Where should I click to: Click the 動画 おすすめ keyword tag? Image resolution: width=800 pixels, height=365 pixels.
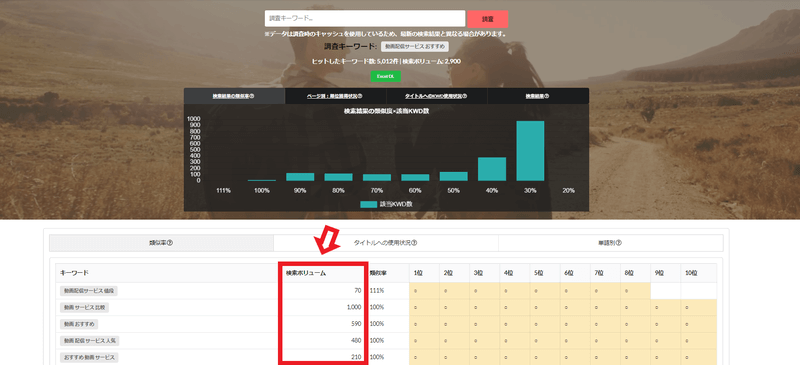80,324
